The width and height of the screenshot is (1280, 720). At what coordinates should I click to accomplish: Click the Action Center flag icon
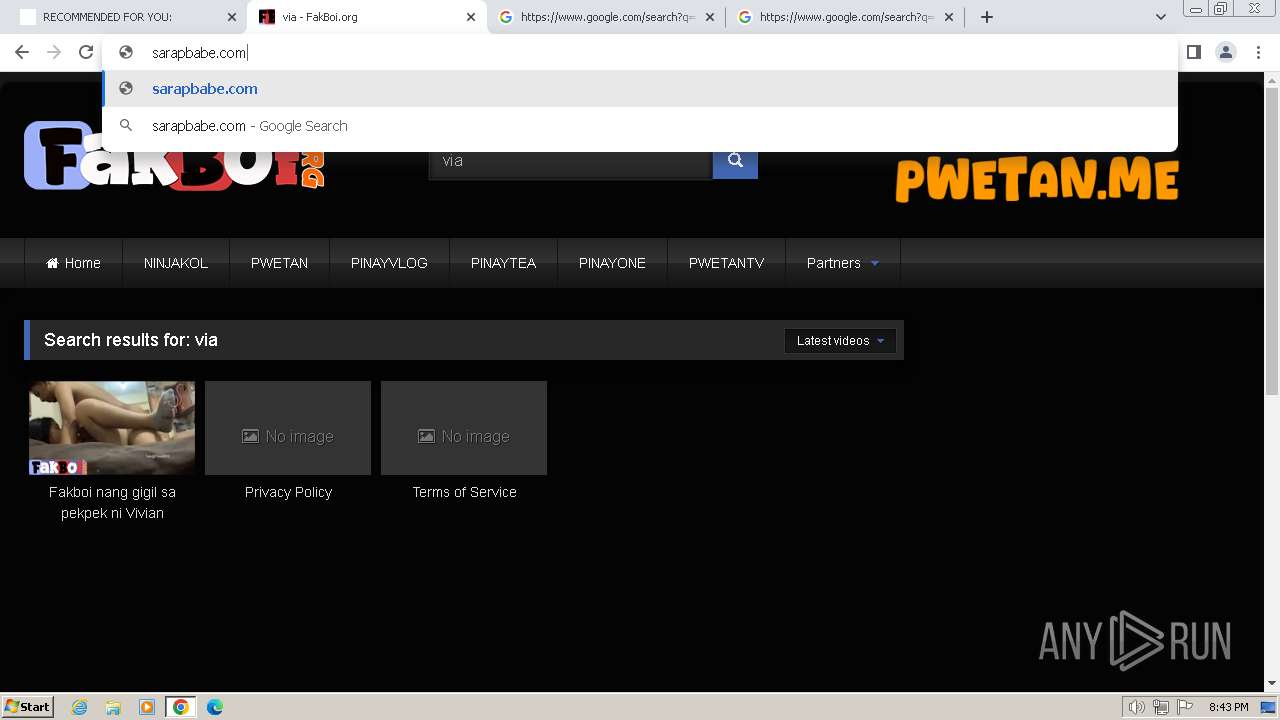pyautogui.click(x=1185, y=707)
